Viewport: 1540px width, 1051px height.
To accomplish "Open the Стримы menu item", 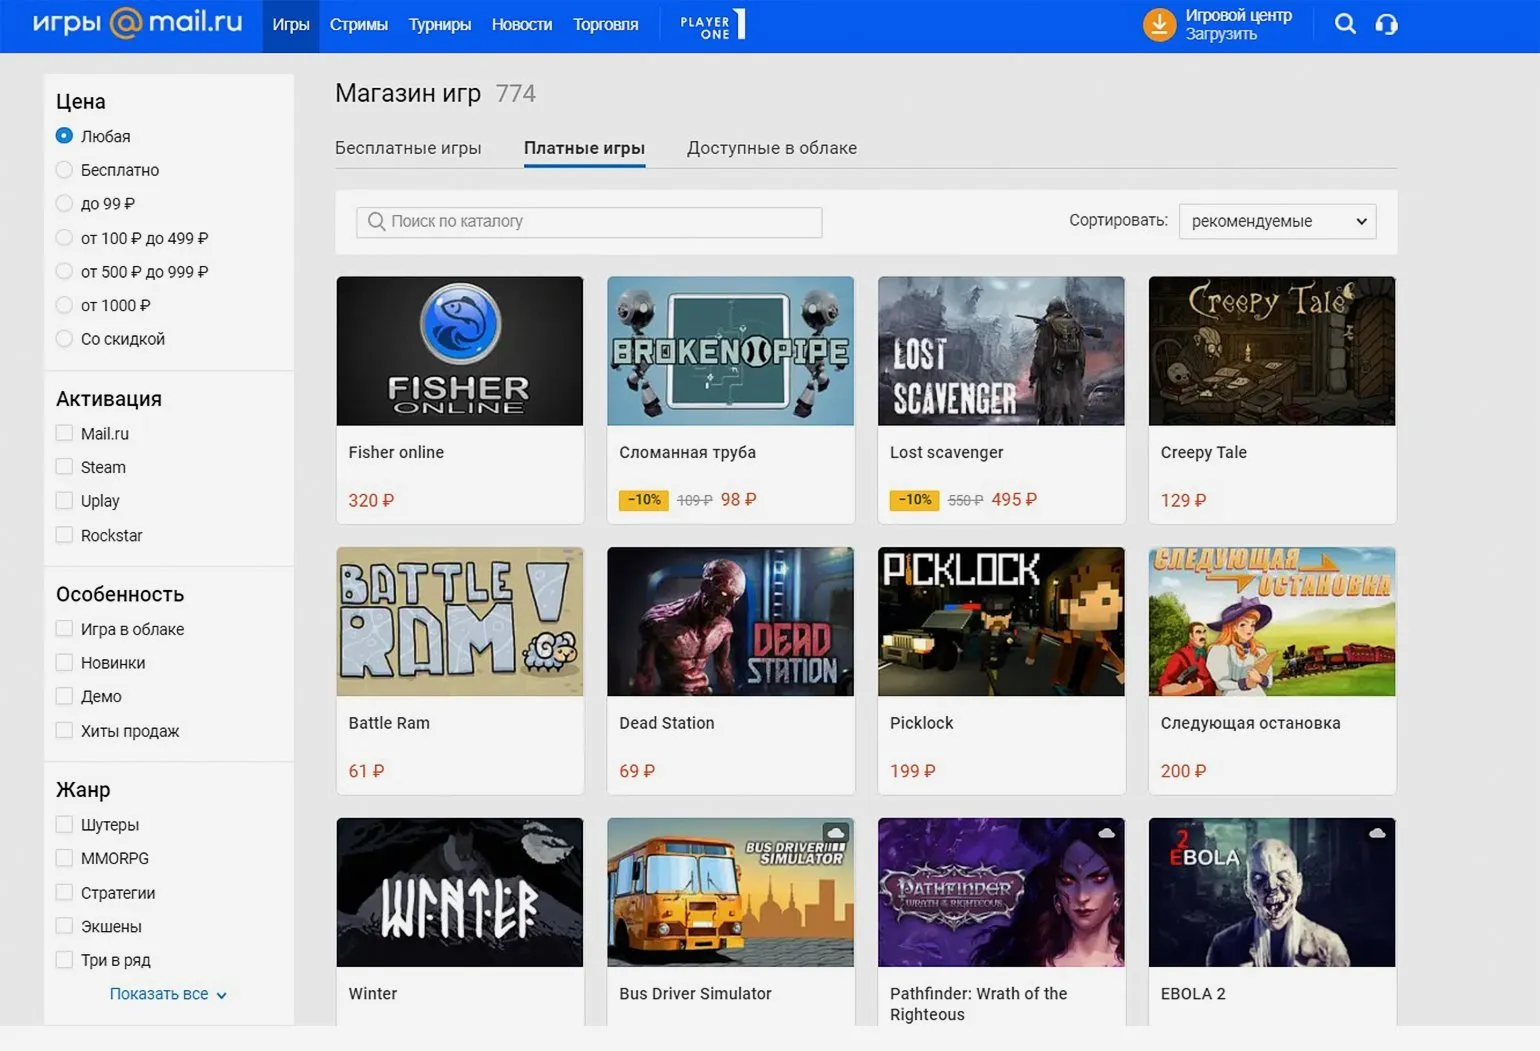I will tap(358, 25).
